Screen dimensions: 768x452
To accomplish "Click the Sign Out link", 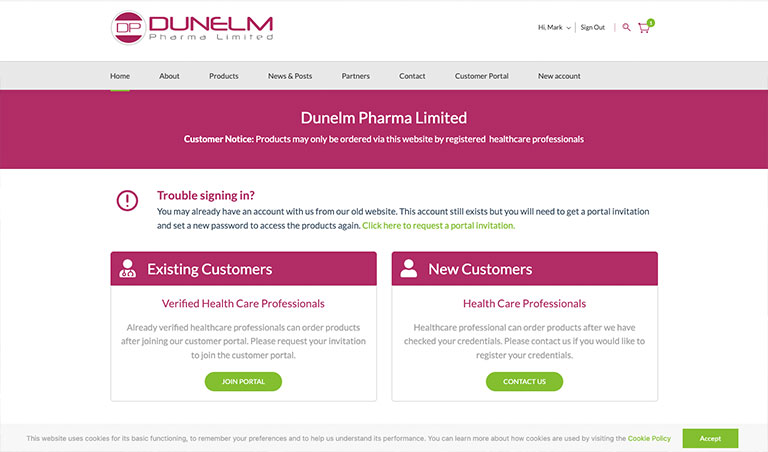I will coord(593,27).
